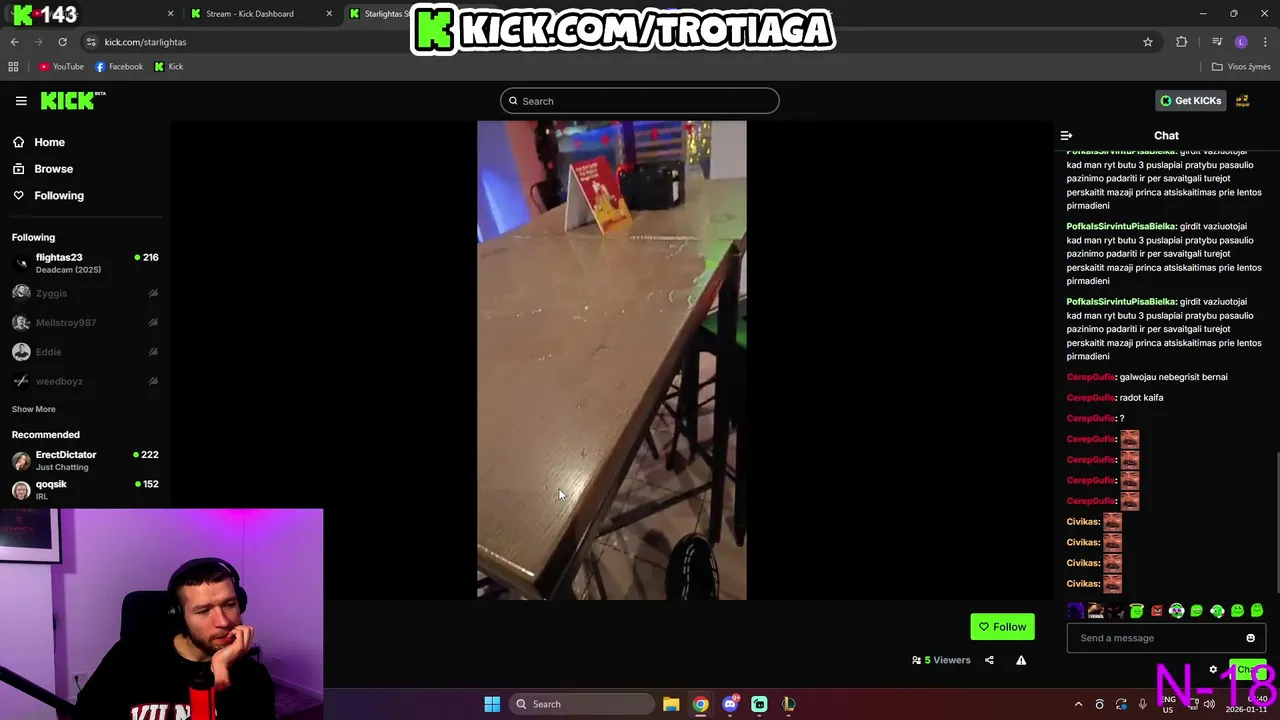Follow the starlightas channel
Viewport: 1280px width, 720px height.
pos(1002,627)
